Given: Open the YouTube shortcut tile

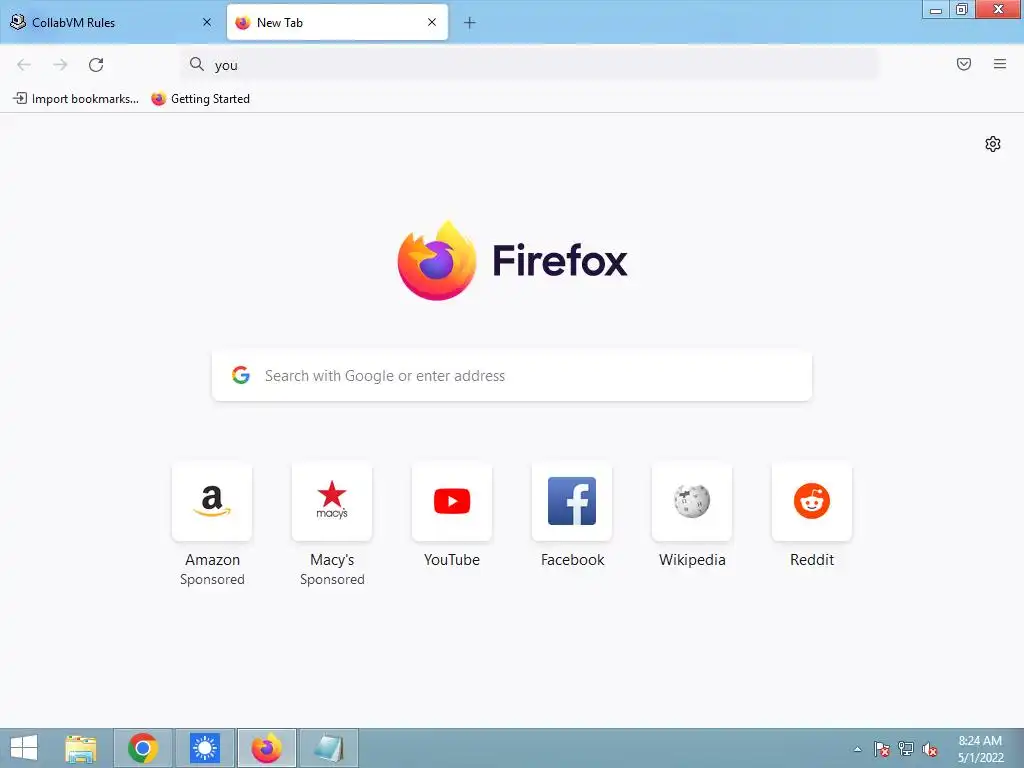Looking at the screenshot, I should click(452, 502).
